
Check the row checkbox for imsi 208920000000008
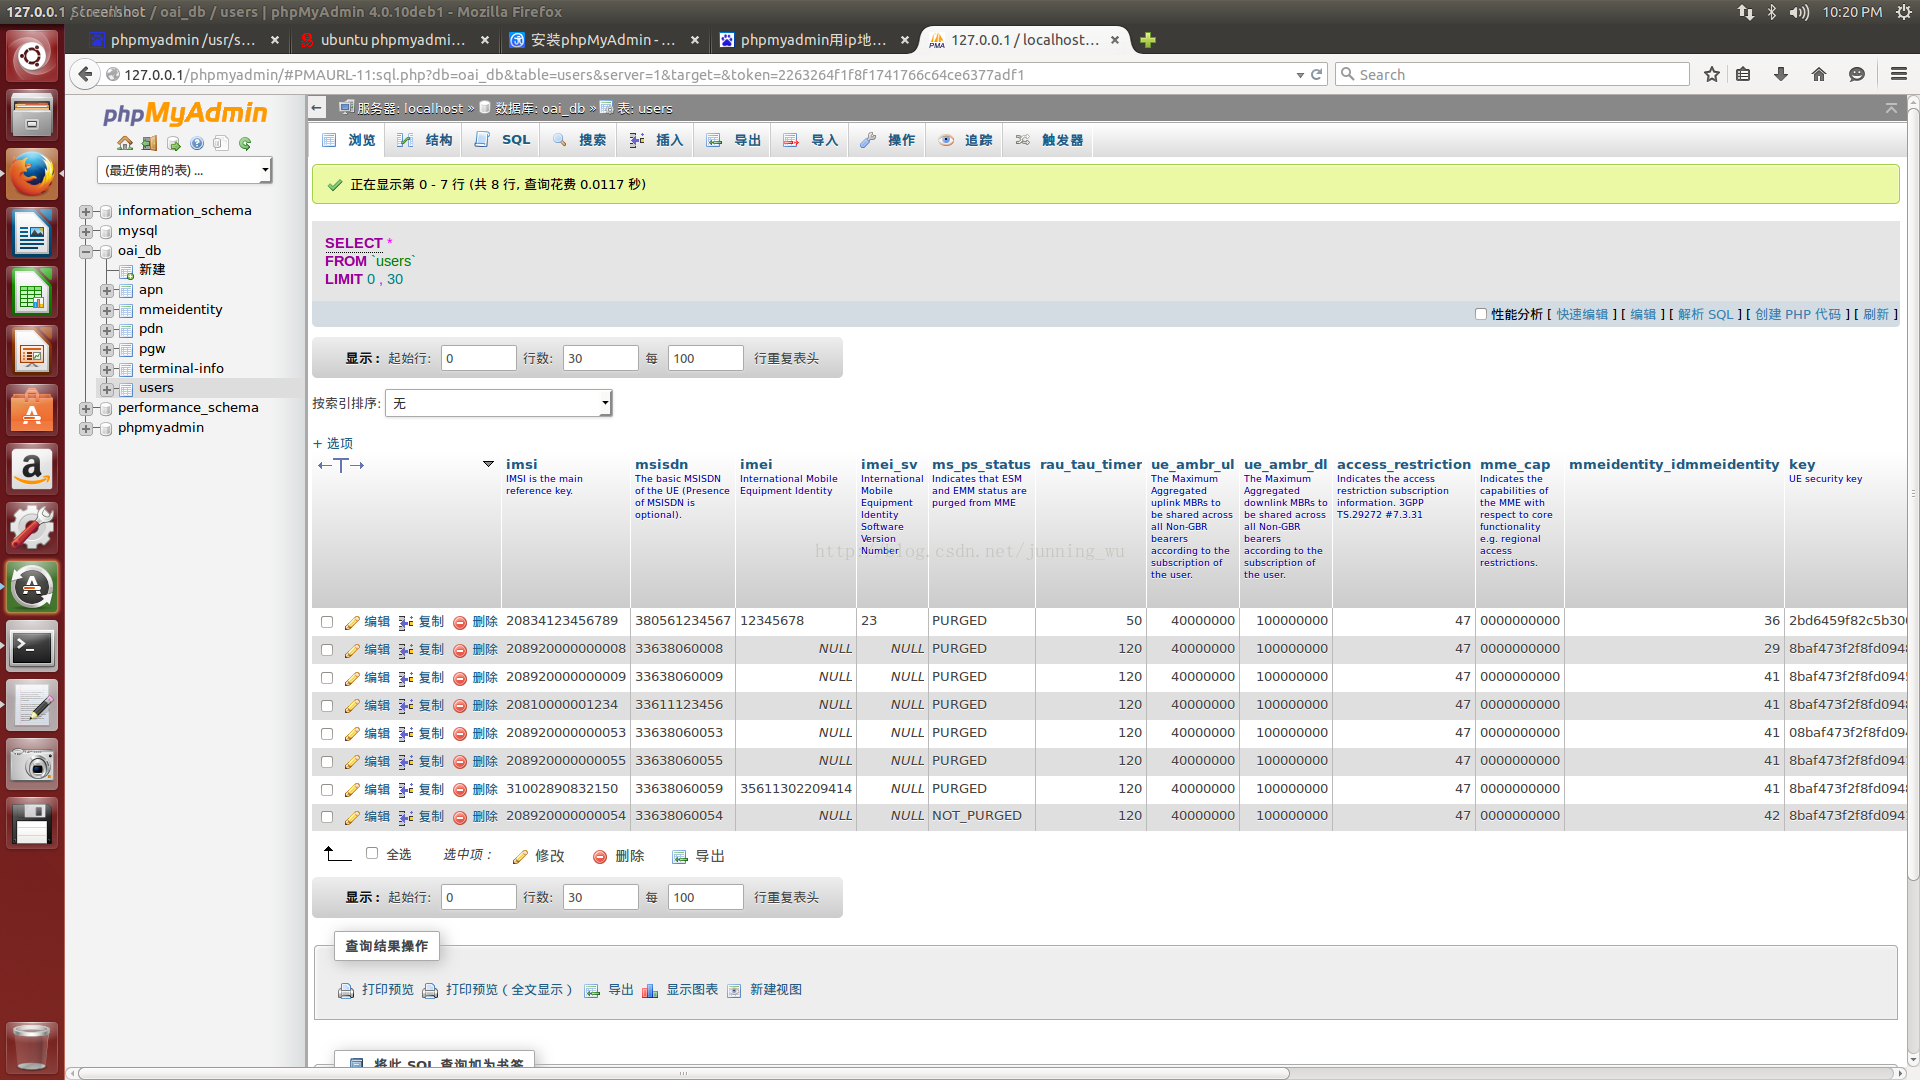(x=327, y=650)
